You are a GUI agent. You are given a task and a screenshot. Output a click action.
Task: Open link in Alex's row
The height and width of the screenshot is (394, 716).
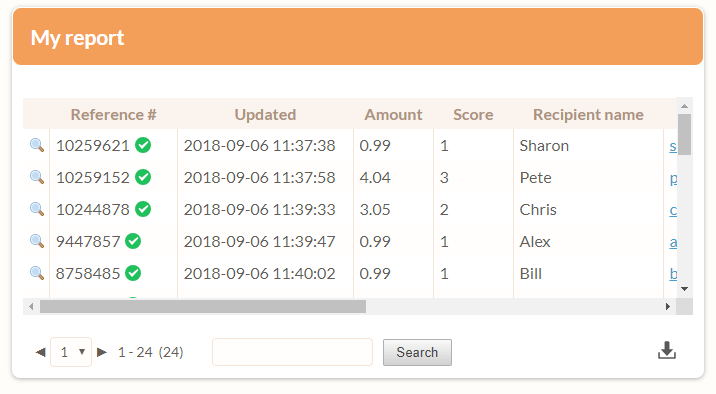click(673, 242)
